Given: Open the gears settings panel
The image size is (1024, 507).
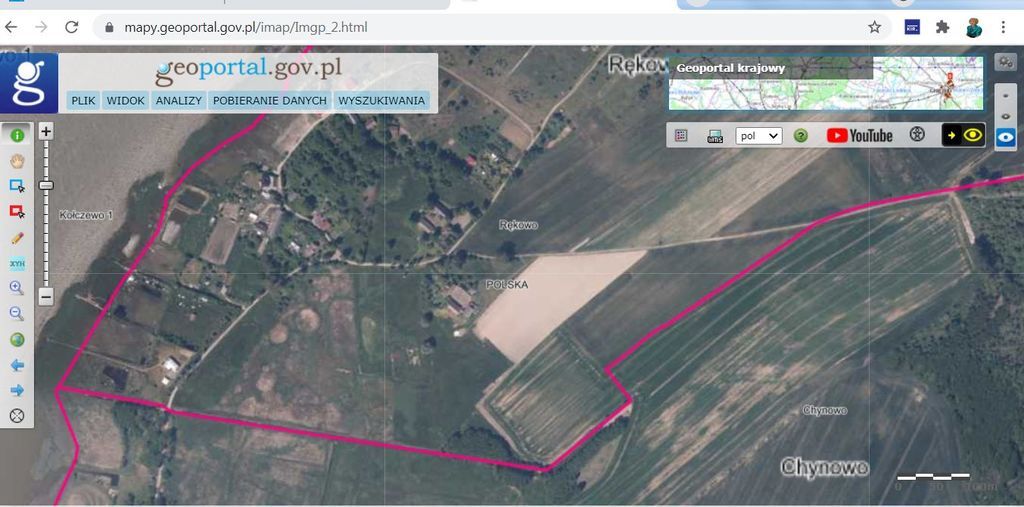Looking at the screenshot, I should click(1005, 62).
